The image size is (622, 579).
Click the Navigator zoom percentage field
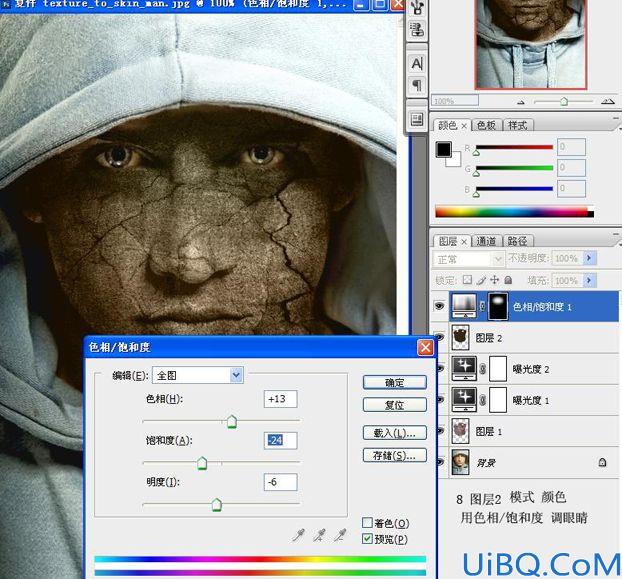click(x=455, y=101)
